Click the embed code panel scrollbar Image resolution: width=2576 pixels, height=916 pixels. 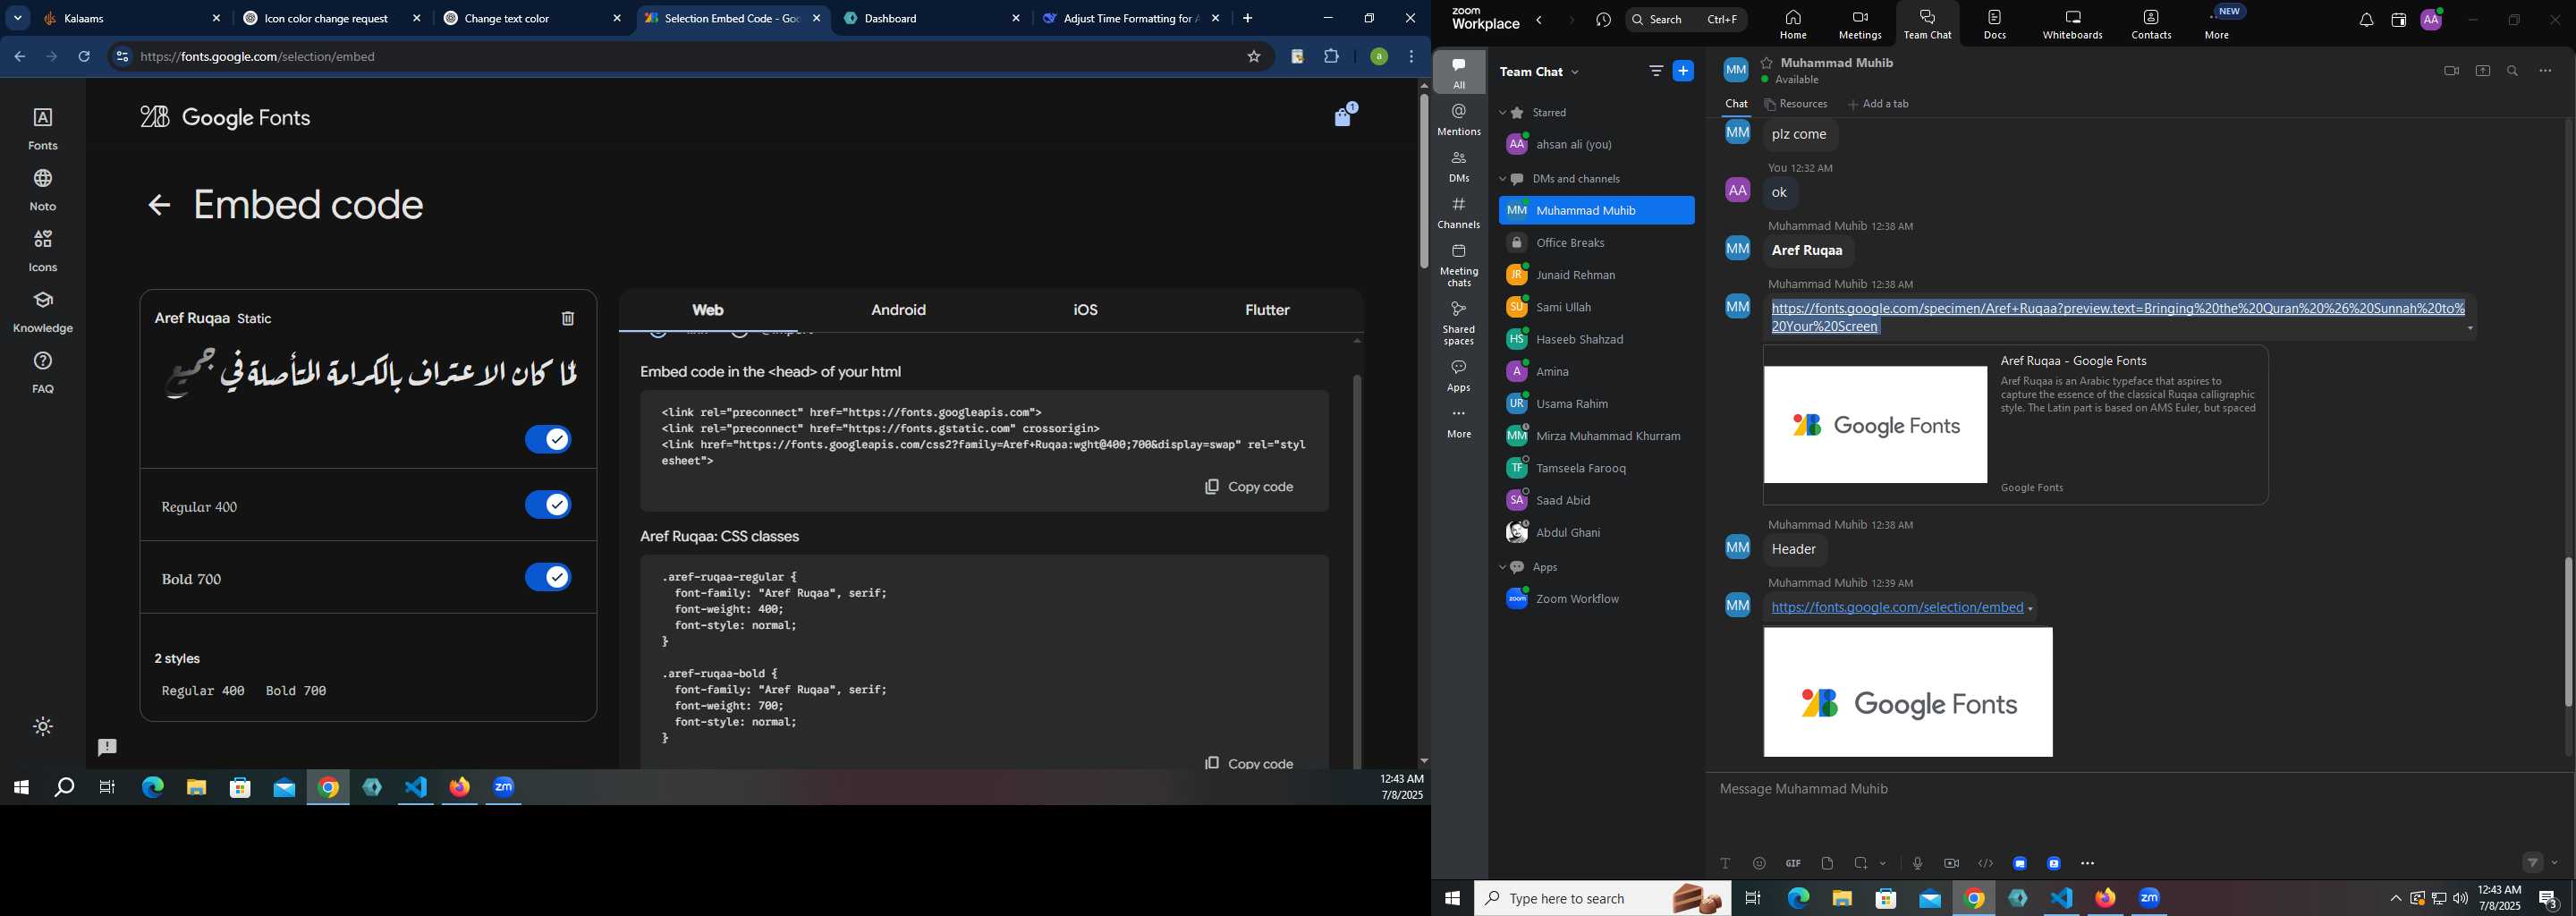(x=1357, y=570)
